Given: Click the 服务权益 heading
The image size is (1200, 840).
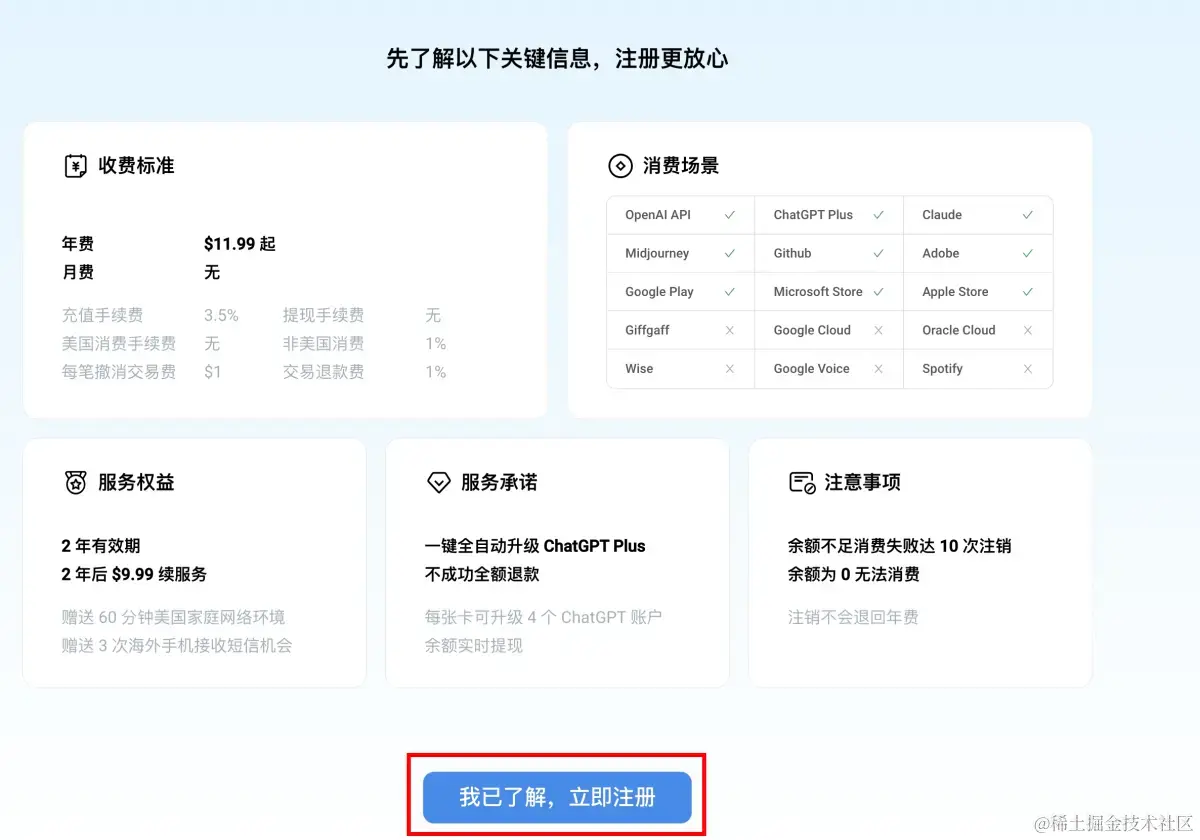Looking at the screenshot, I should click(136, 483).
